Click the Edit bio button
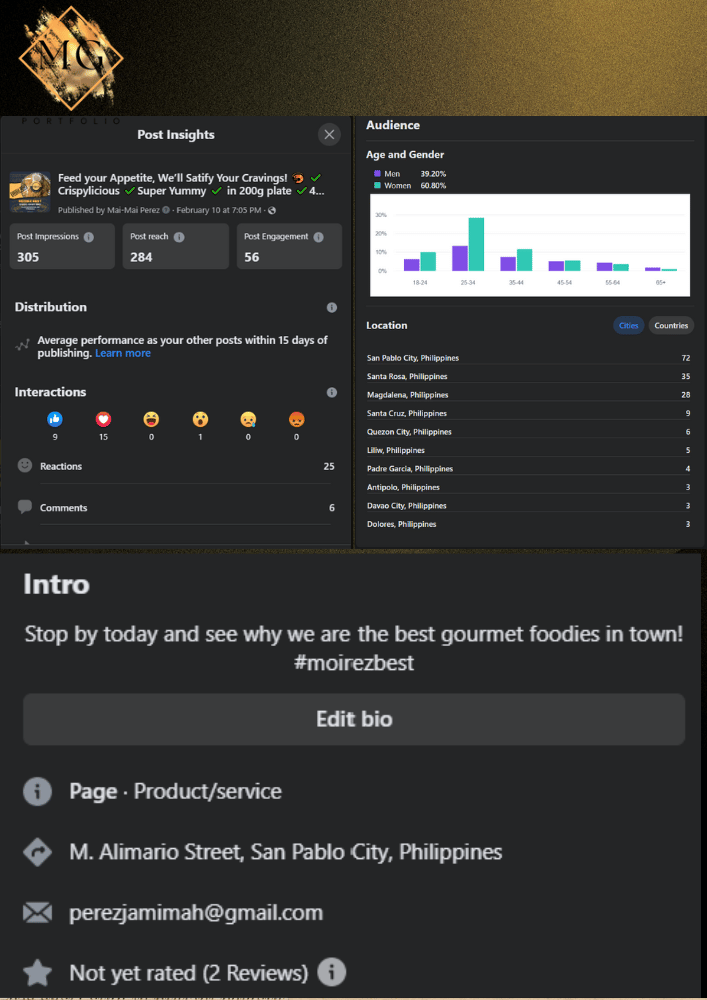707x1000 pixels. pos(354,719)
